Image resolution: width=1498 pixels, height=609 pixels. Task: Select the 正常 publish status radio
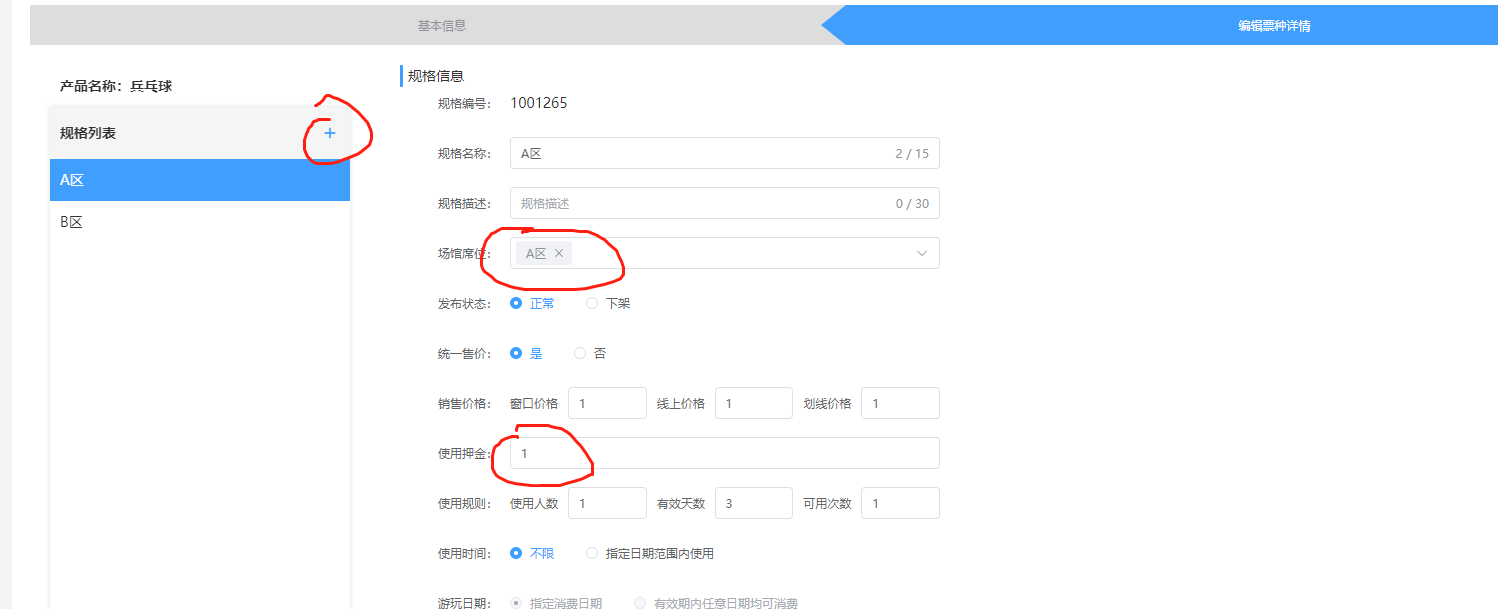[x=516, y=303]
